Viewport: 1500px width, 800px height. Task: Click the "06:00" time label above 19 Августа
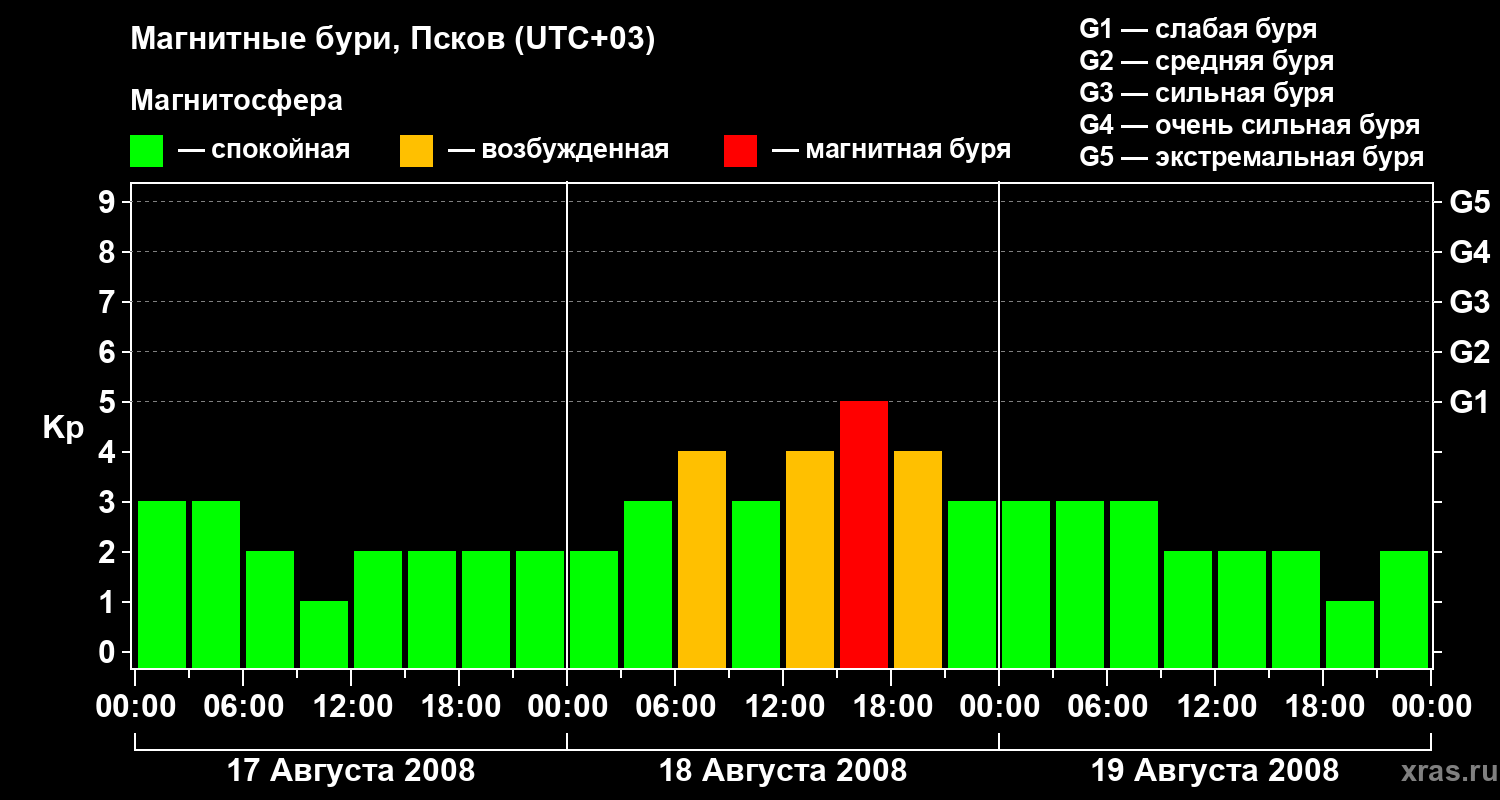tap(1107, 707)
